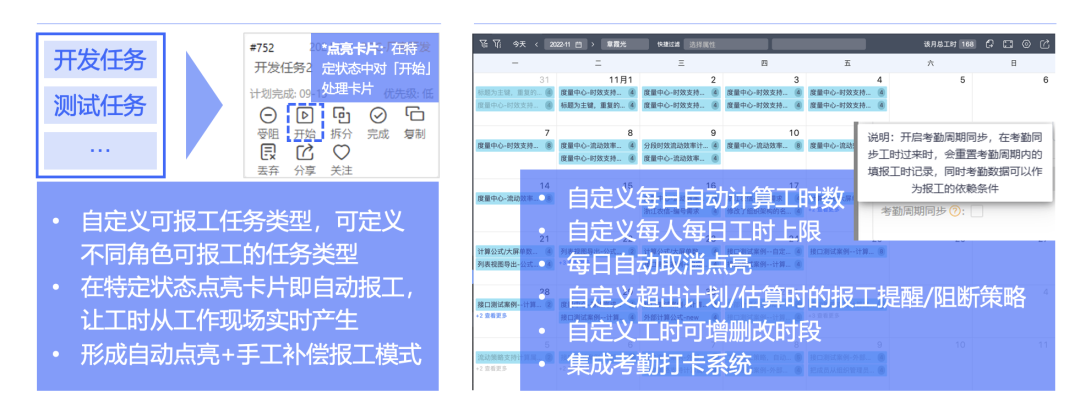Enable the 考勤周期同步 checkbox
Viewport: 1080px width, 393px height.
pos(976,212)
